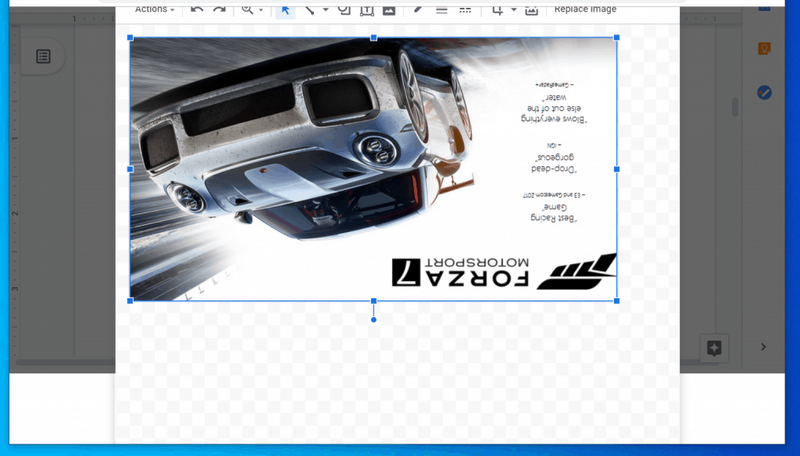Select the Text box tool
The image size is (800, 456).
pos(367,9)
